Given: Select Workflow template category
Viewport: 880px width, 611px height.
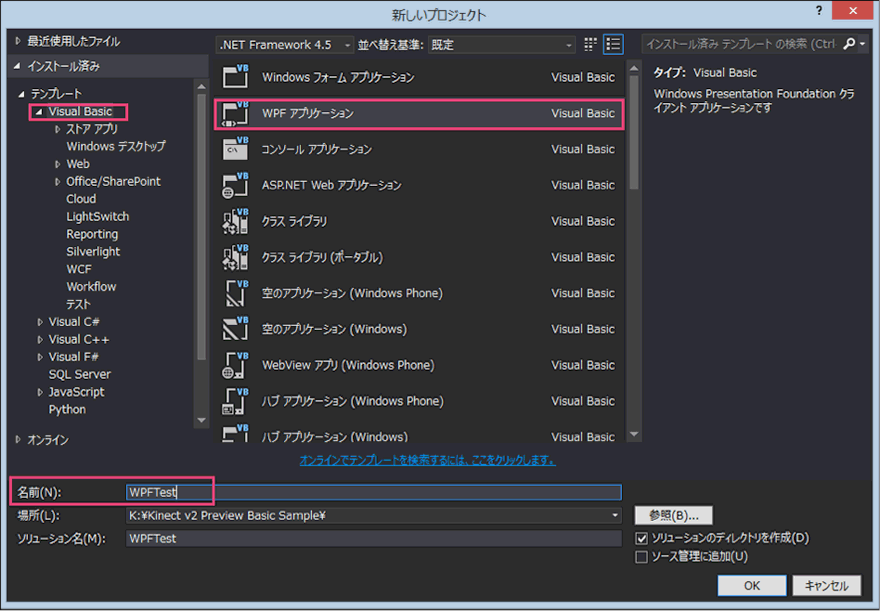Looking at the screenshot, I should pos(91,287).
